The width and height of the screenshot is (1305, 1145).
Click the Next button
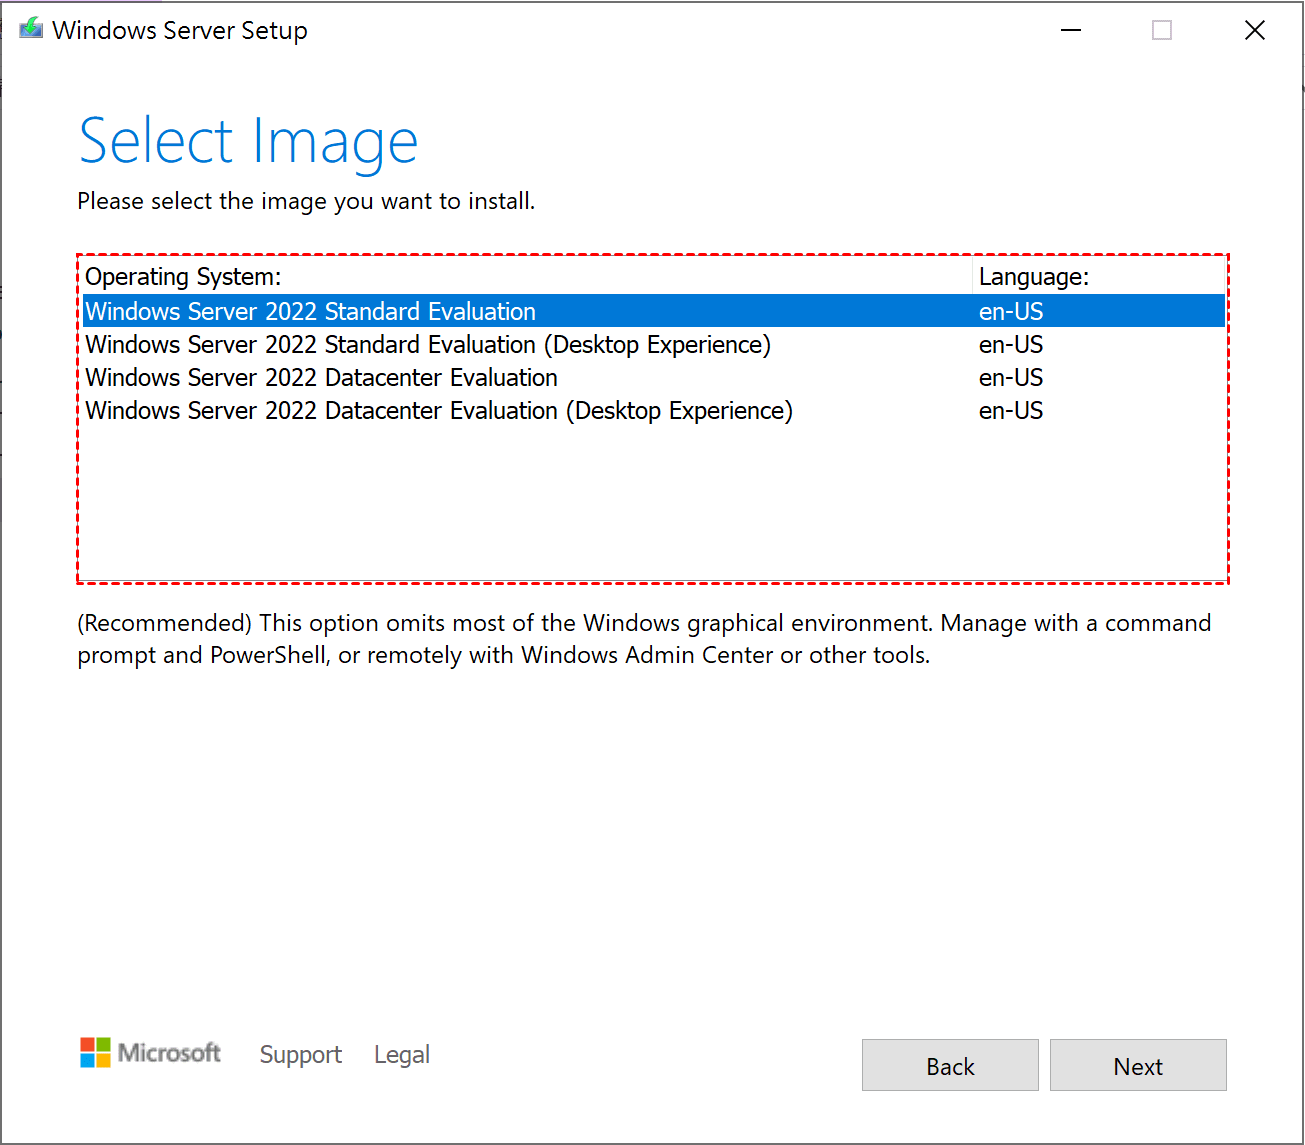[x=1137, y=1065]
